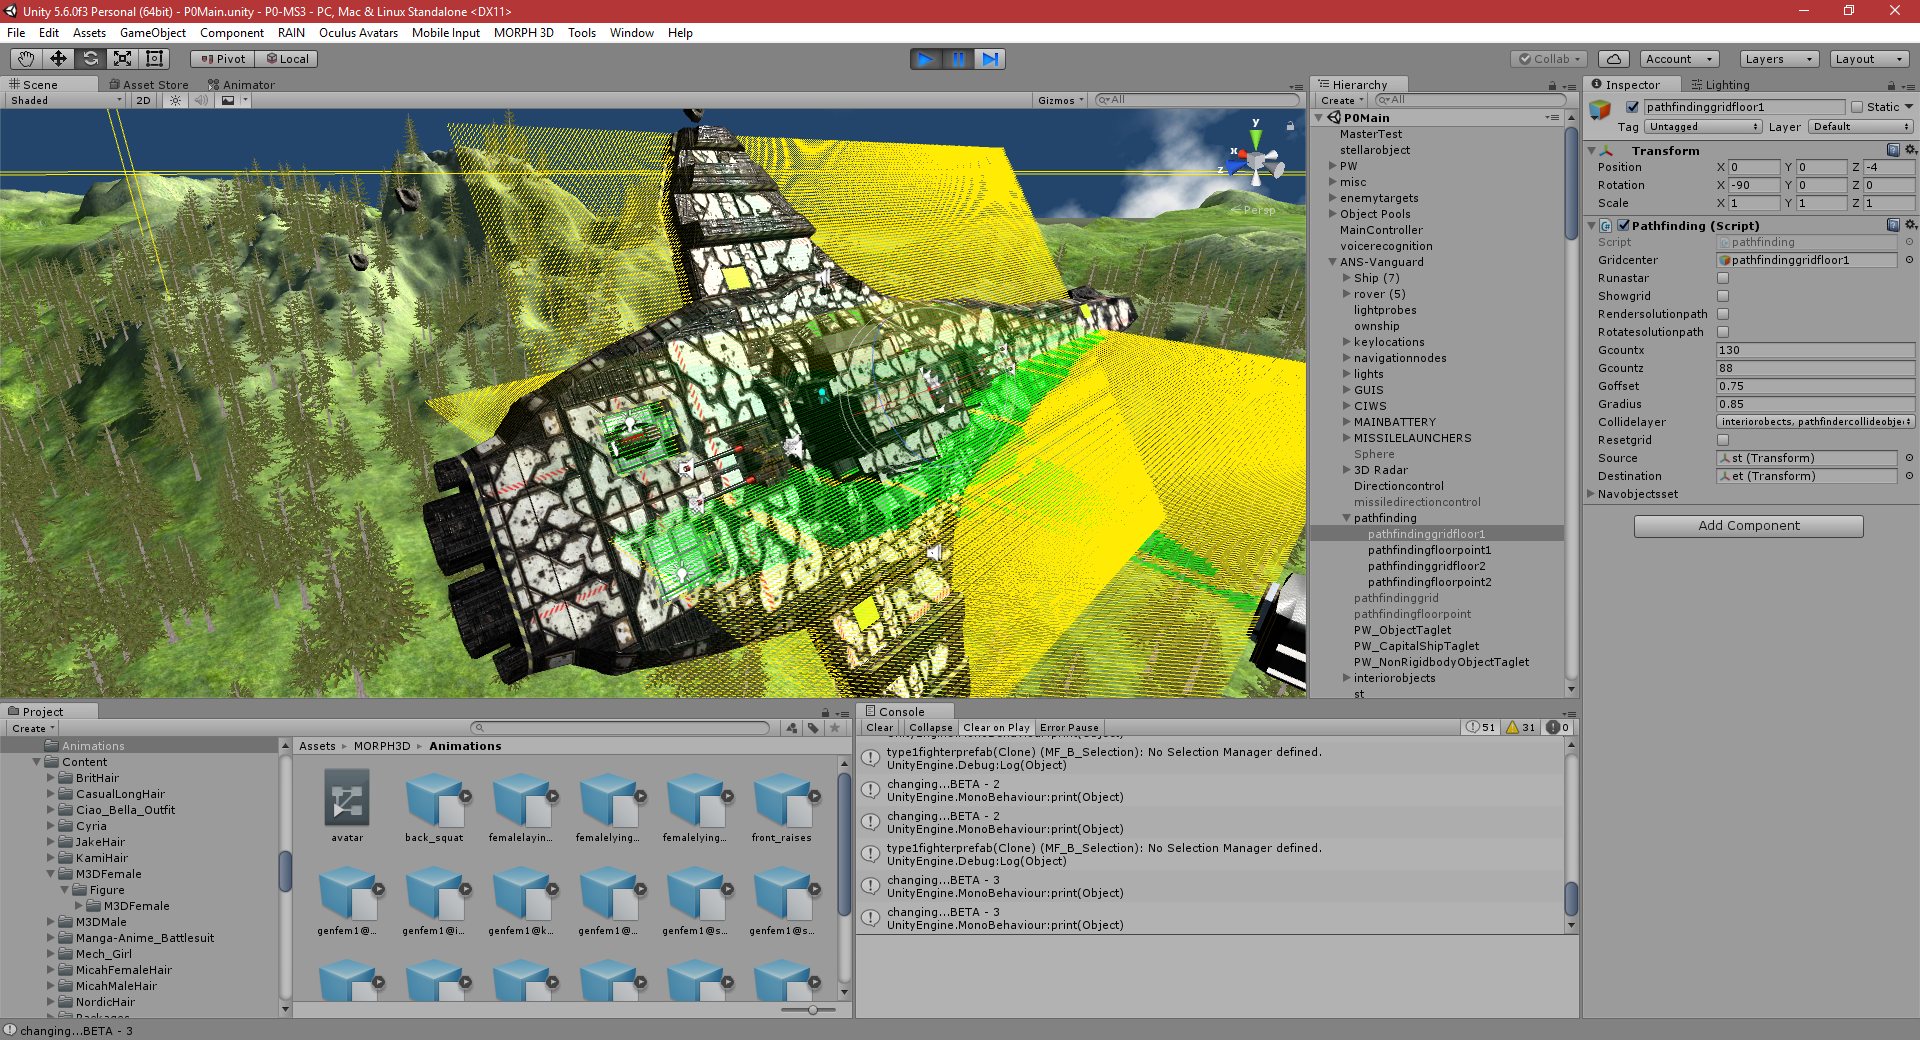The width and height of the screenshot is (1920, 1040).
Task: Click the GameObject cube icon in Inspector
Action: pos(1601,109)
